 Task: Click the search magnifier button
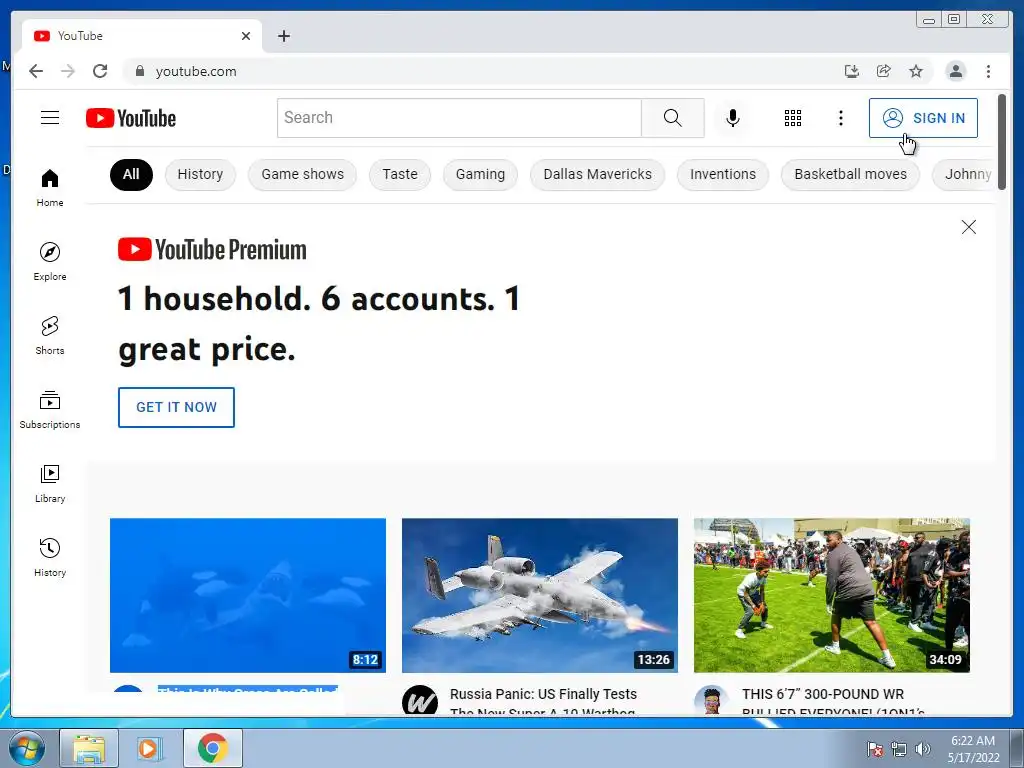tap(673, 118)
